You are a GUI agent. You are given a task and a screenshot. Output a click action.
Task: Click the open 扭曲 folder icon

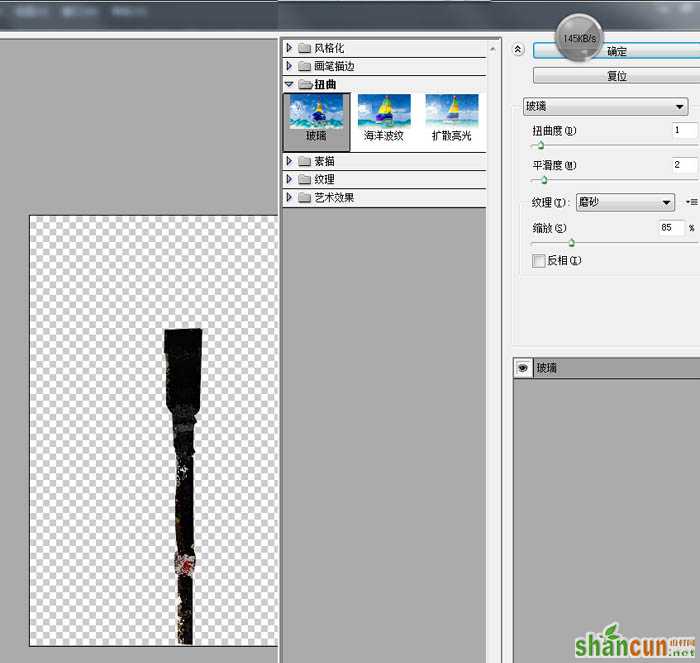tap(305, 84)
